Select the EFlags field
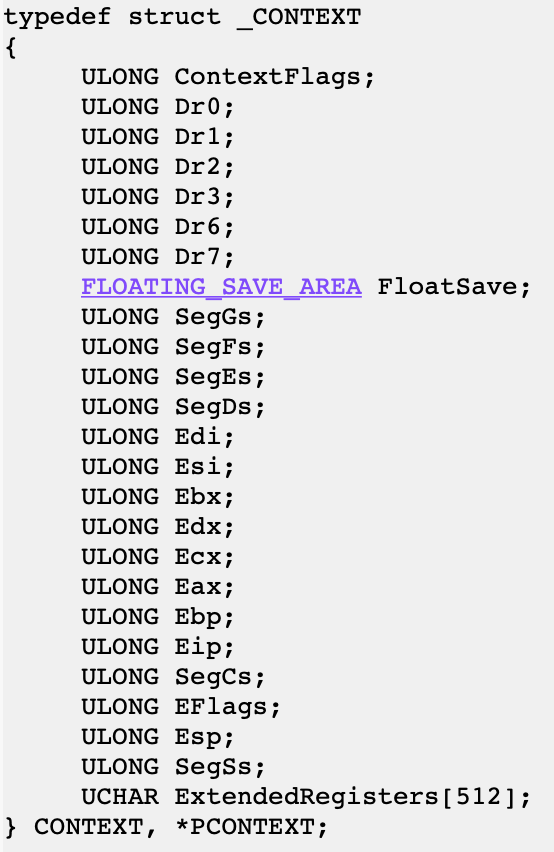The image size is (554, 852). click(x=221, y=707)
